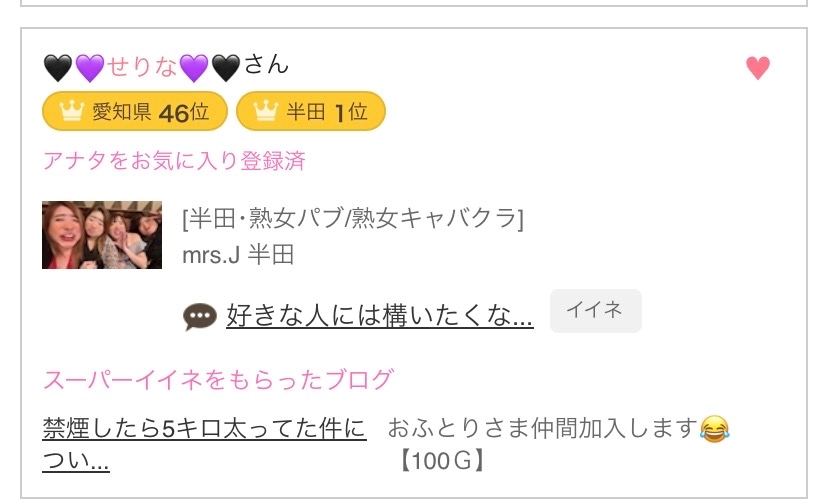Click the 半田・熟女パブ/熟女キャバクラ category text
The width and height of the screenshot is (828, 499).
coord(353,218)
